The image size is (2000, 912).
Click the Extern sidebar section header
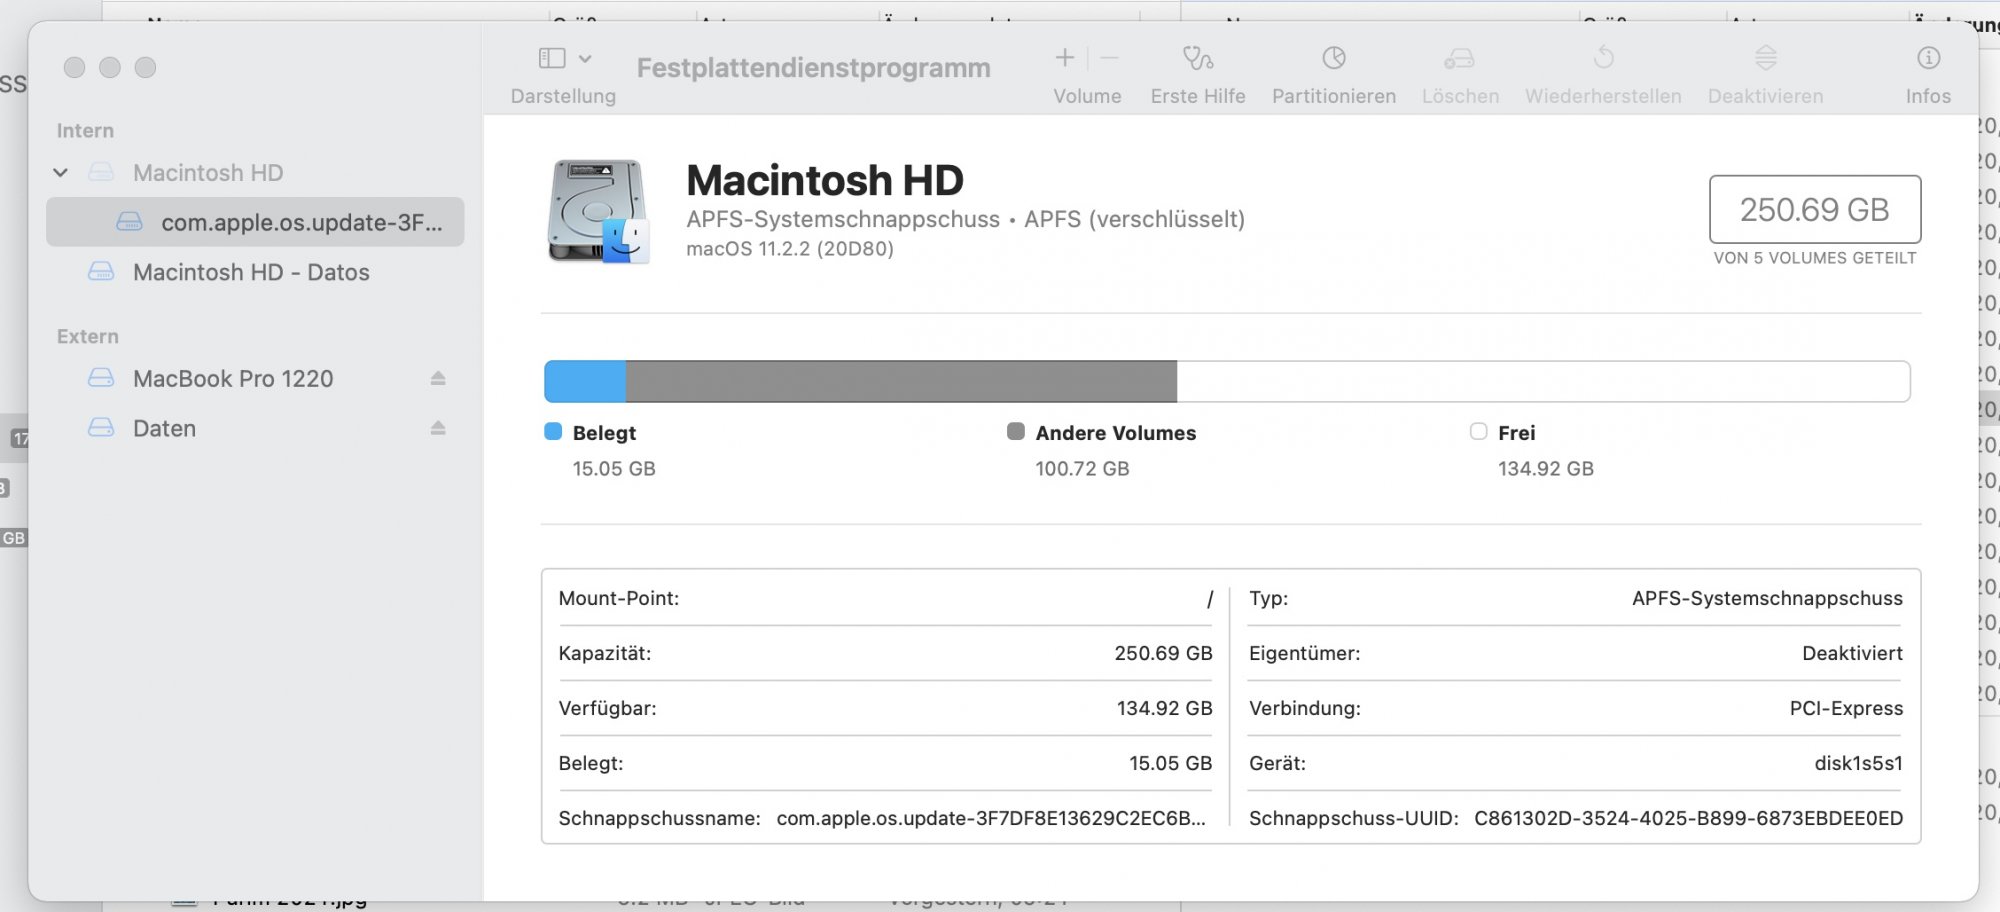point(88,337)
